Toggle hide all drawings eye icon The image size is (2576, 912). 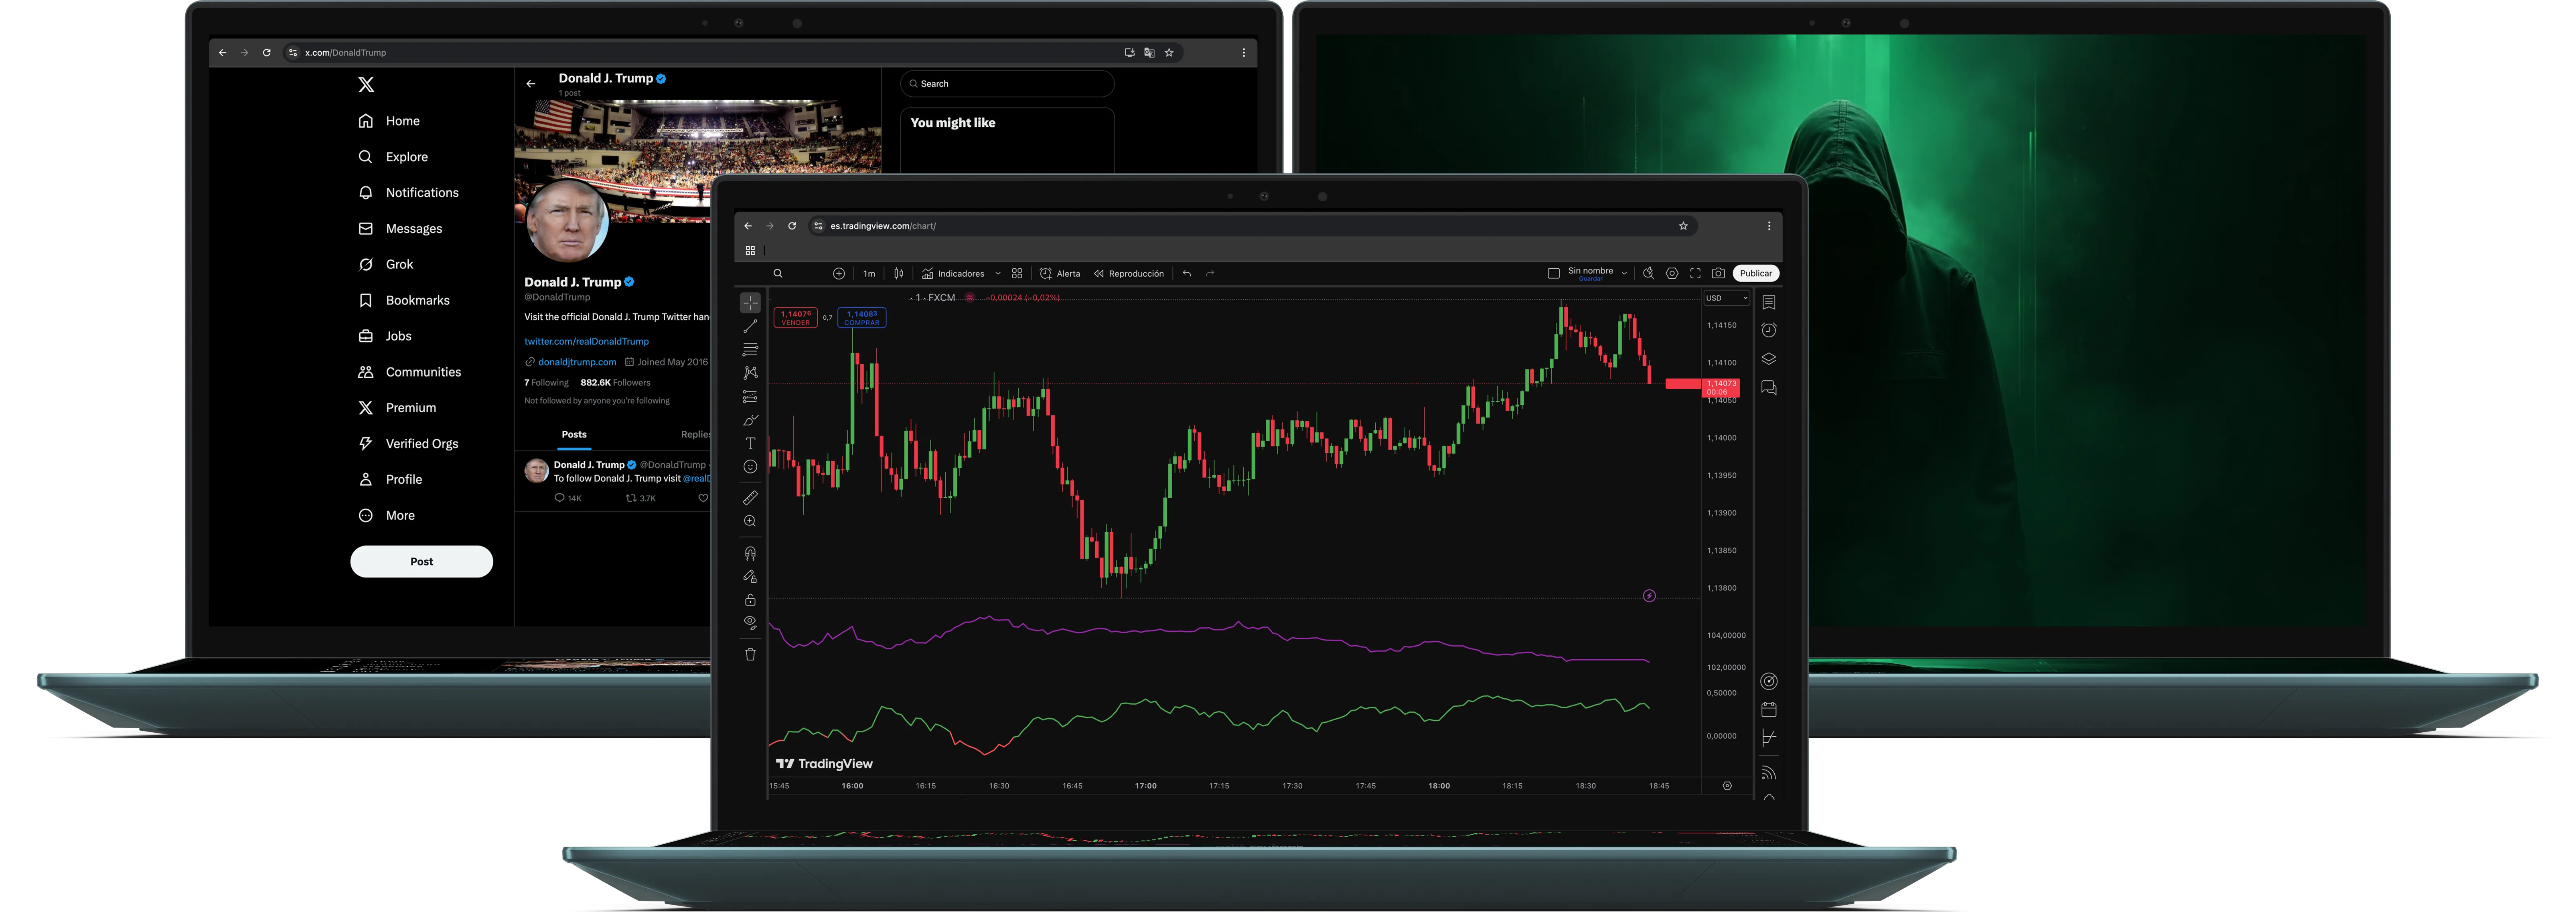pos(750,623)
